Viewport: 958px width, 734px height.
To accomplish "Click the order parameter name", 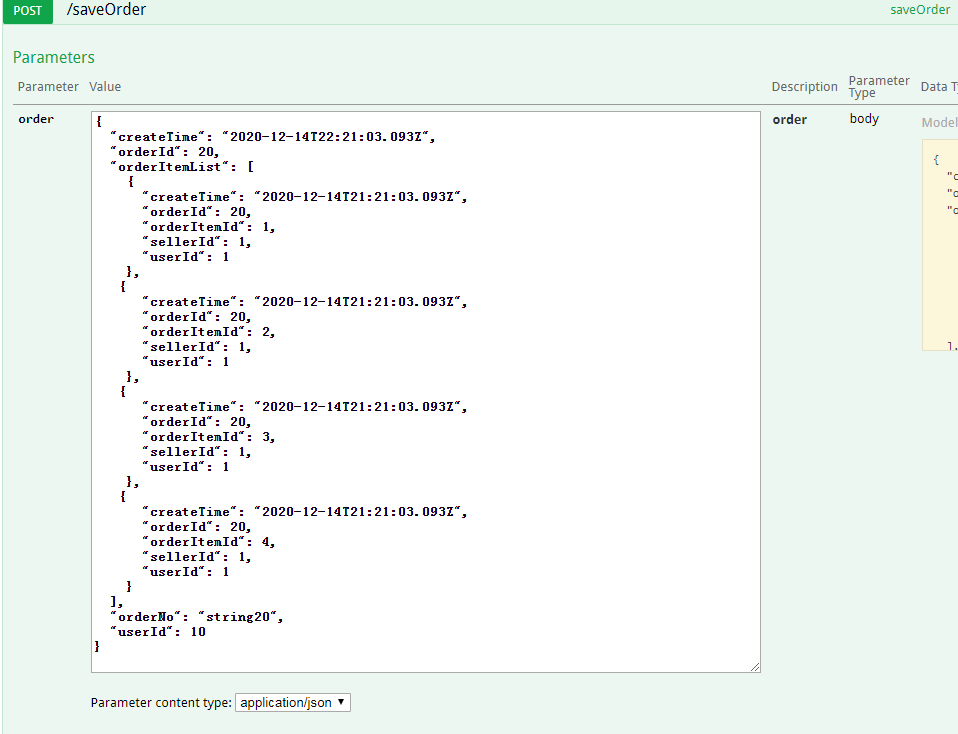I will coord(36,119).
